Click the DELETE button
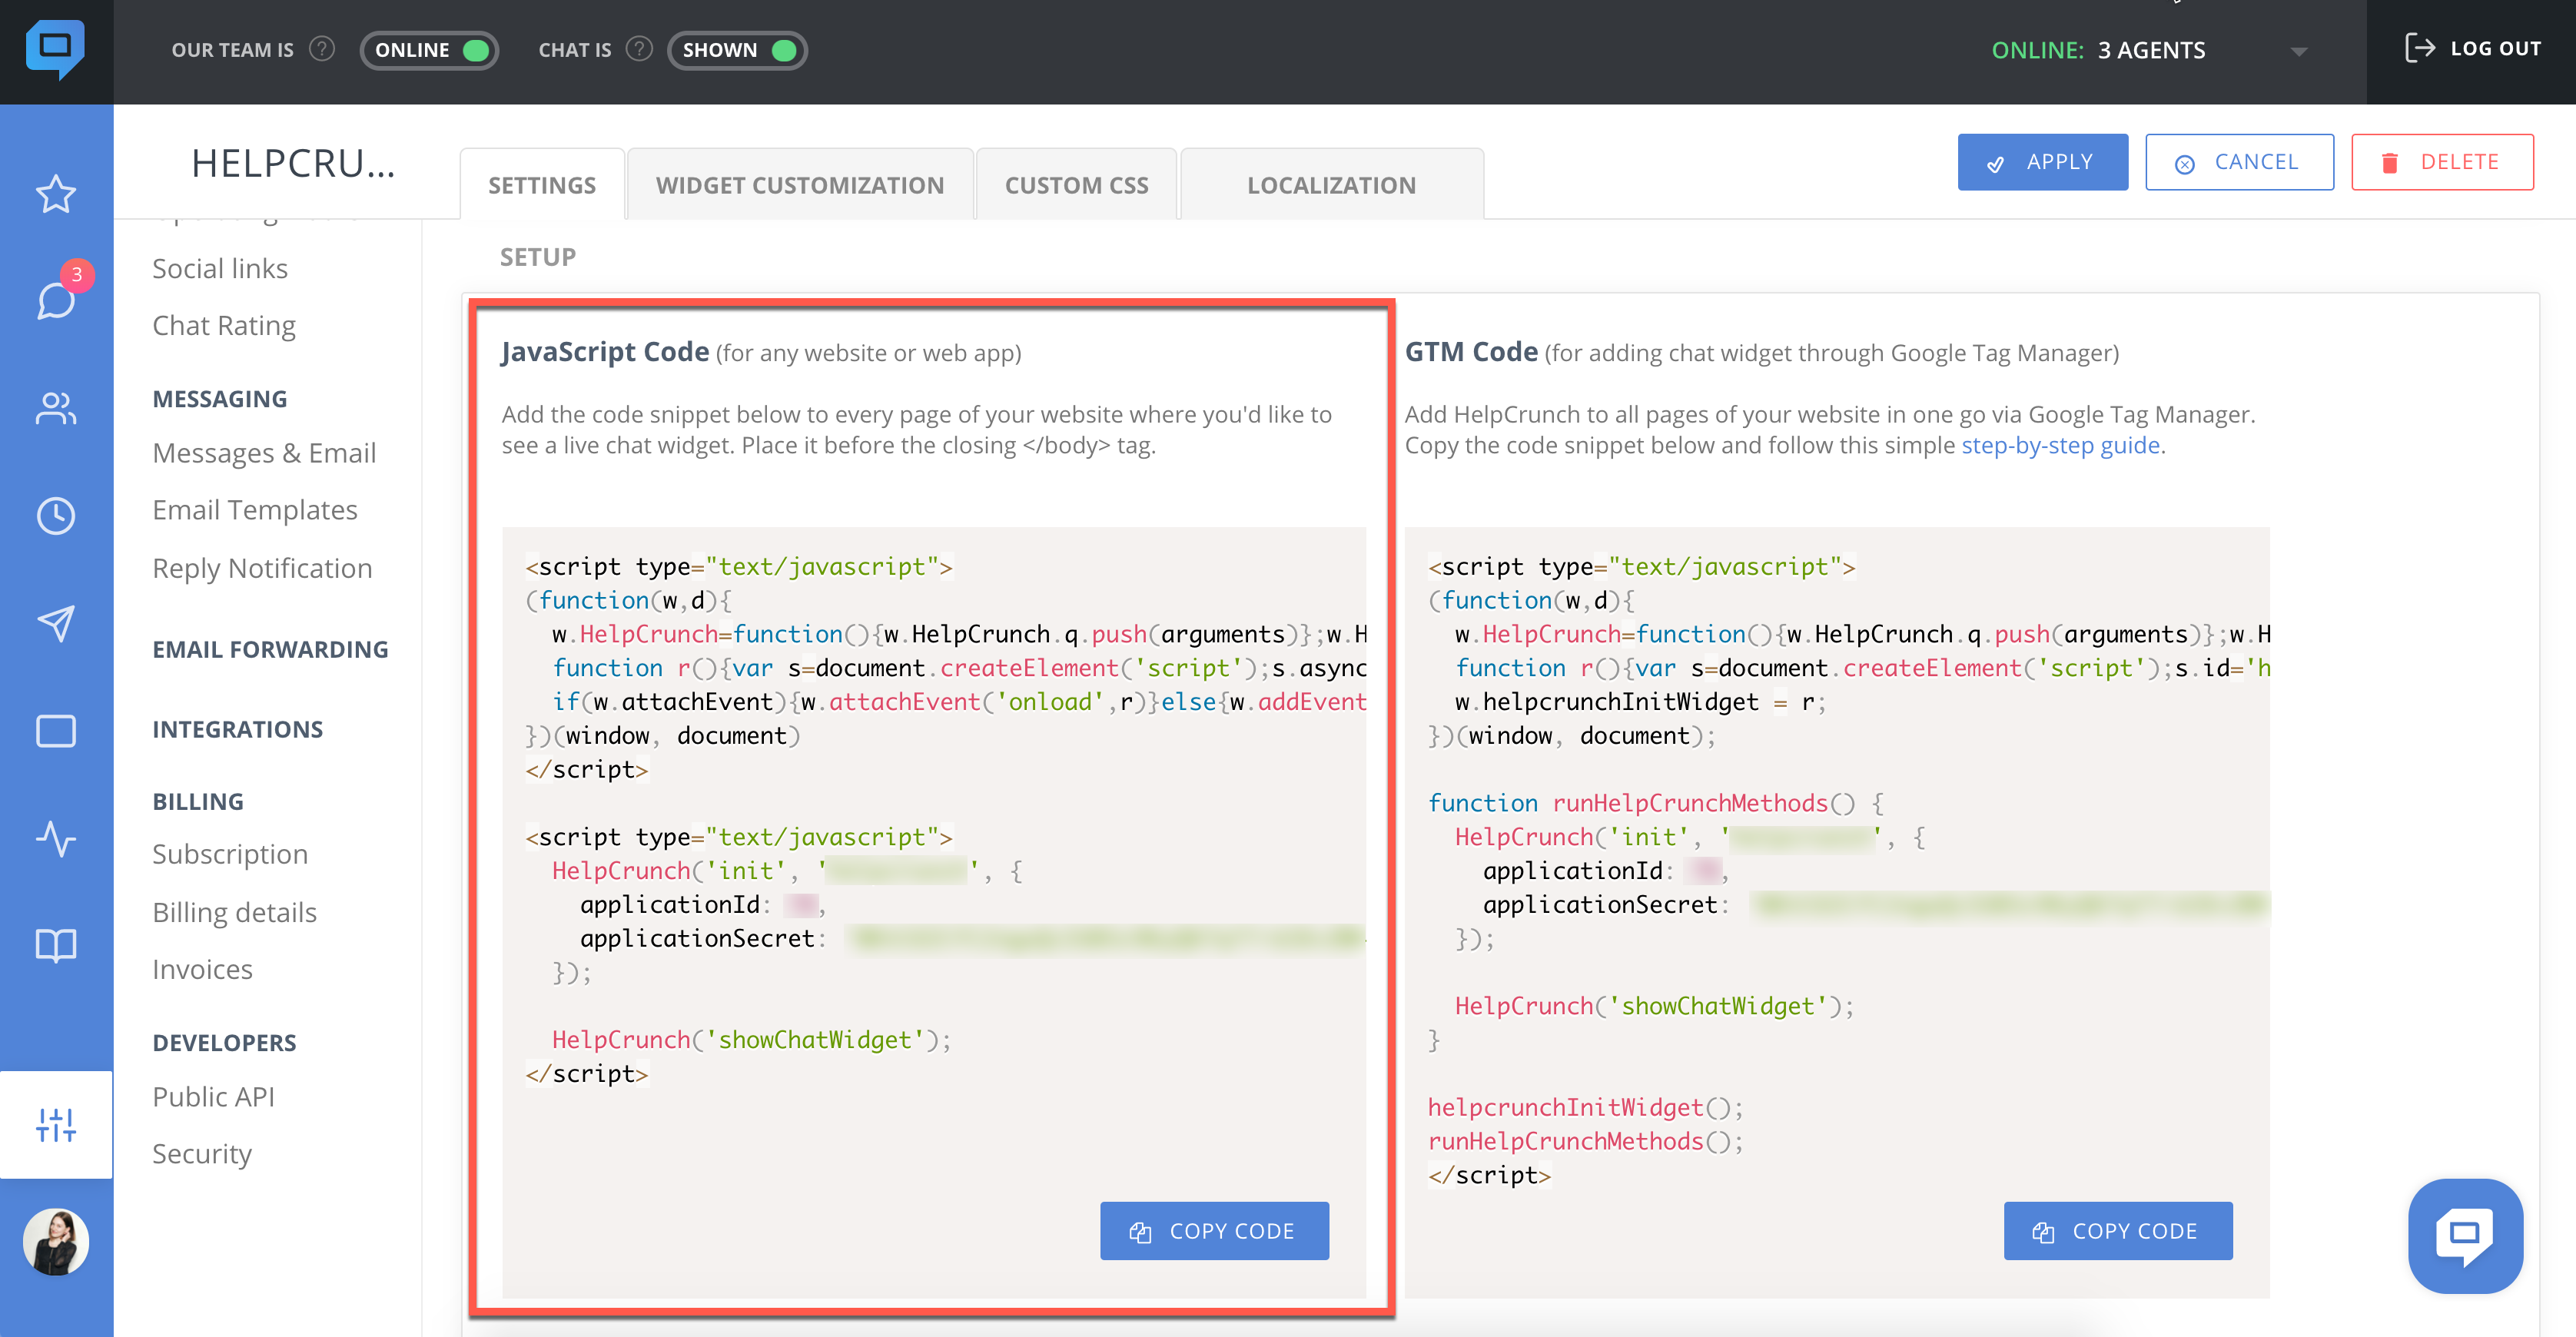 point(2442,162)
